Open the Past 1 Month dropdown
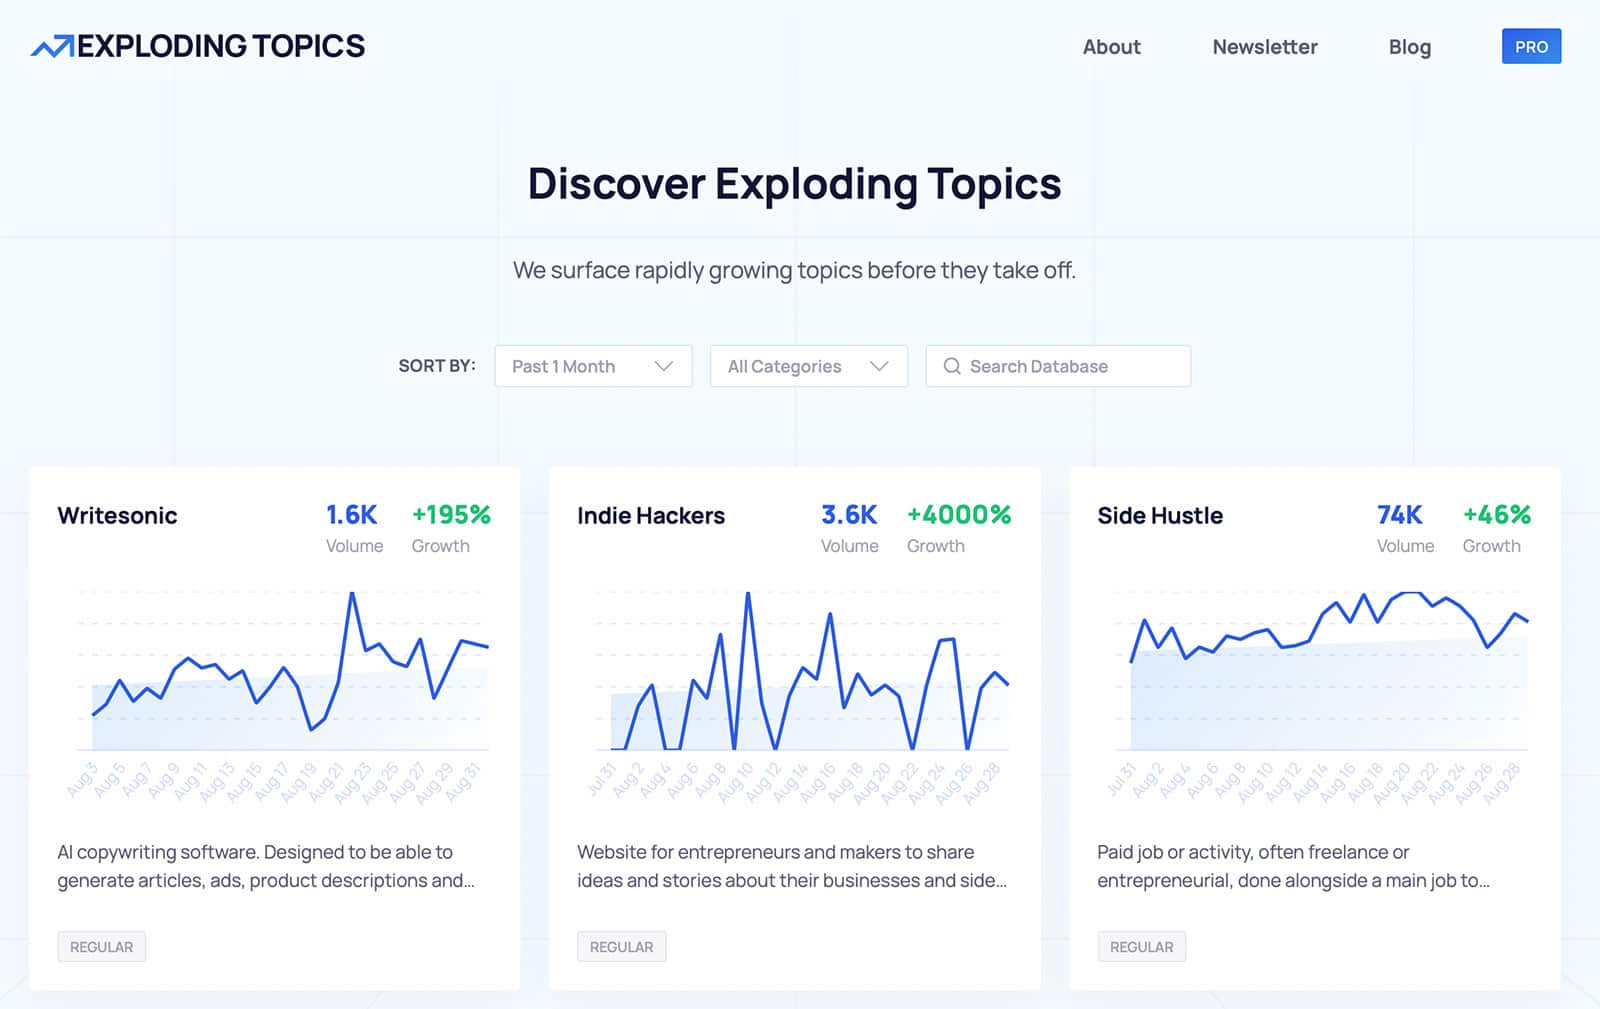Image resolution: width=1600 pixels, height=1009 pixels. [593, 366]
